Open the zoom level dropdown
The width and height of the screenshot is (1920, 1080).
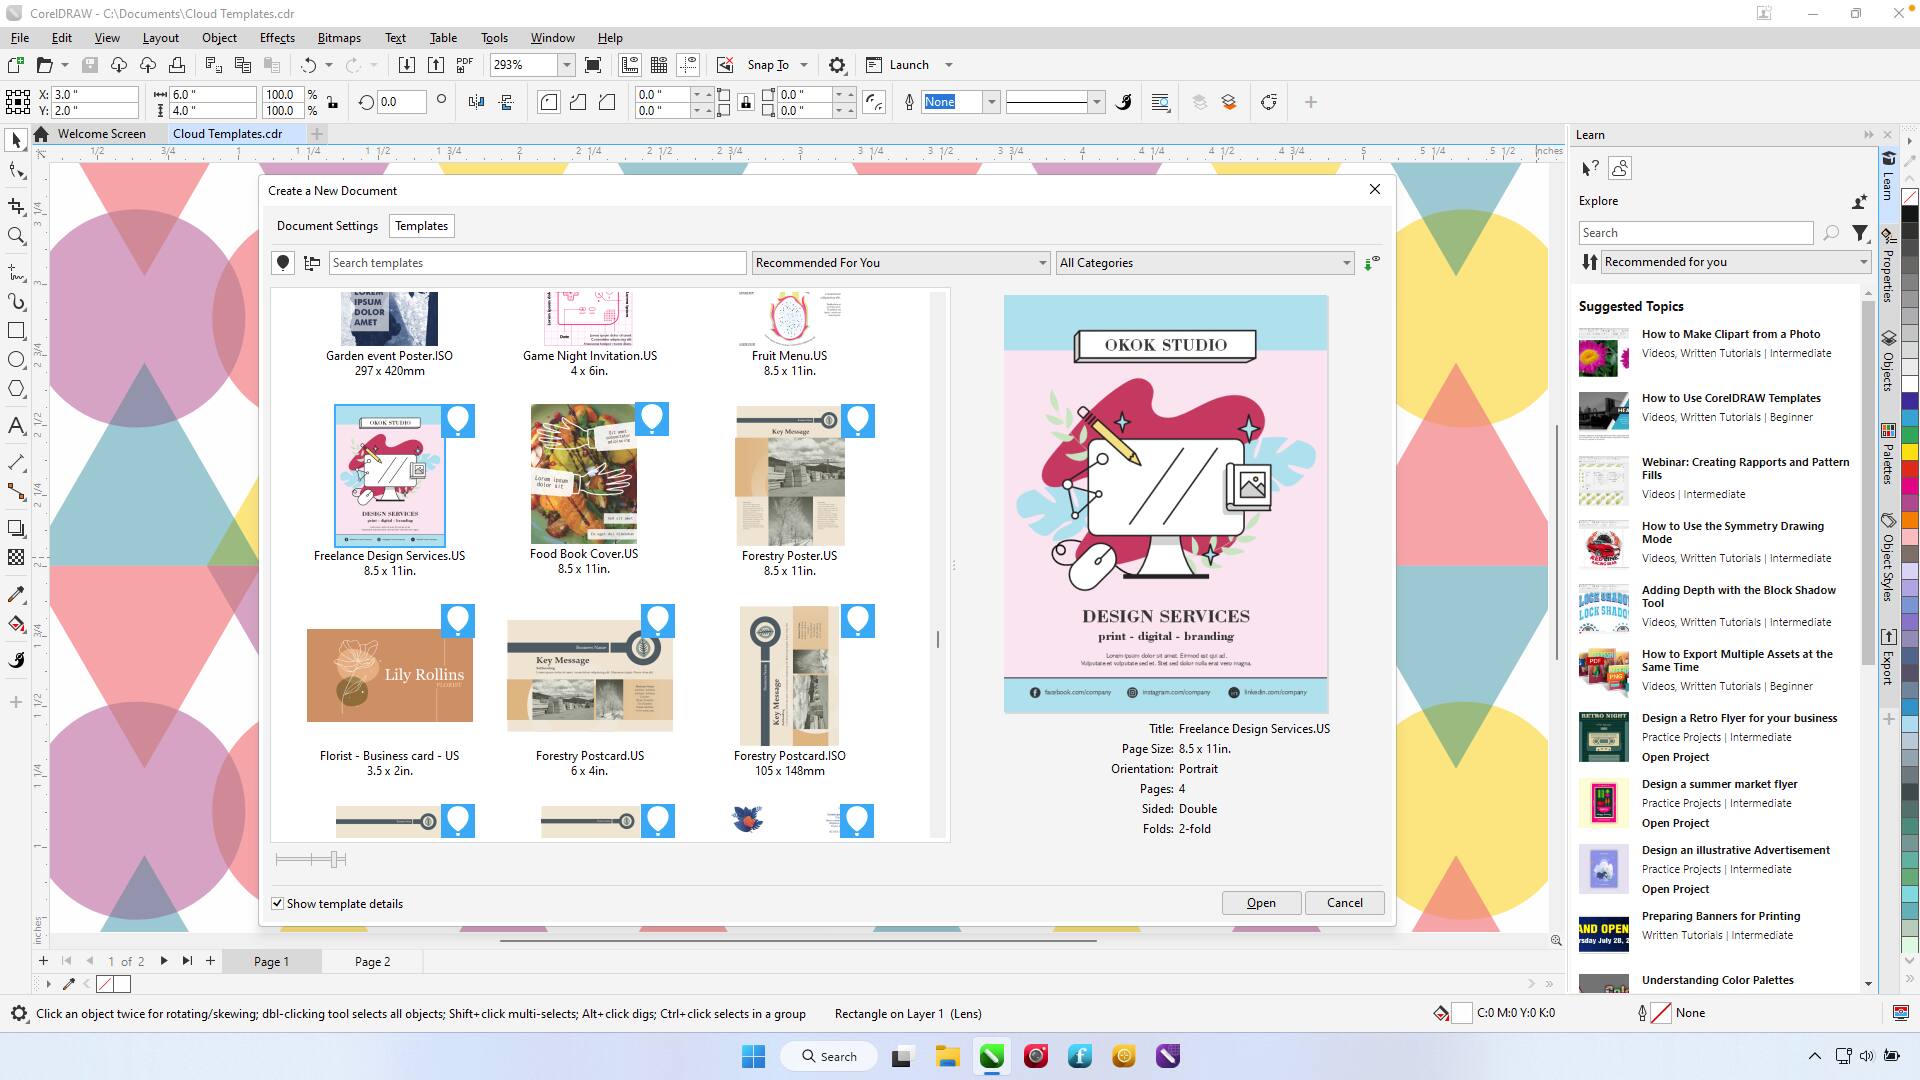(566, 65)
